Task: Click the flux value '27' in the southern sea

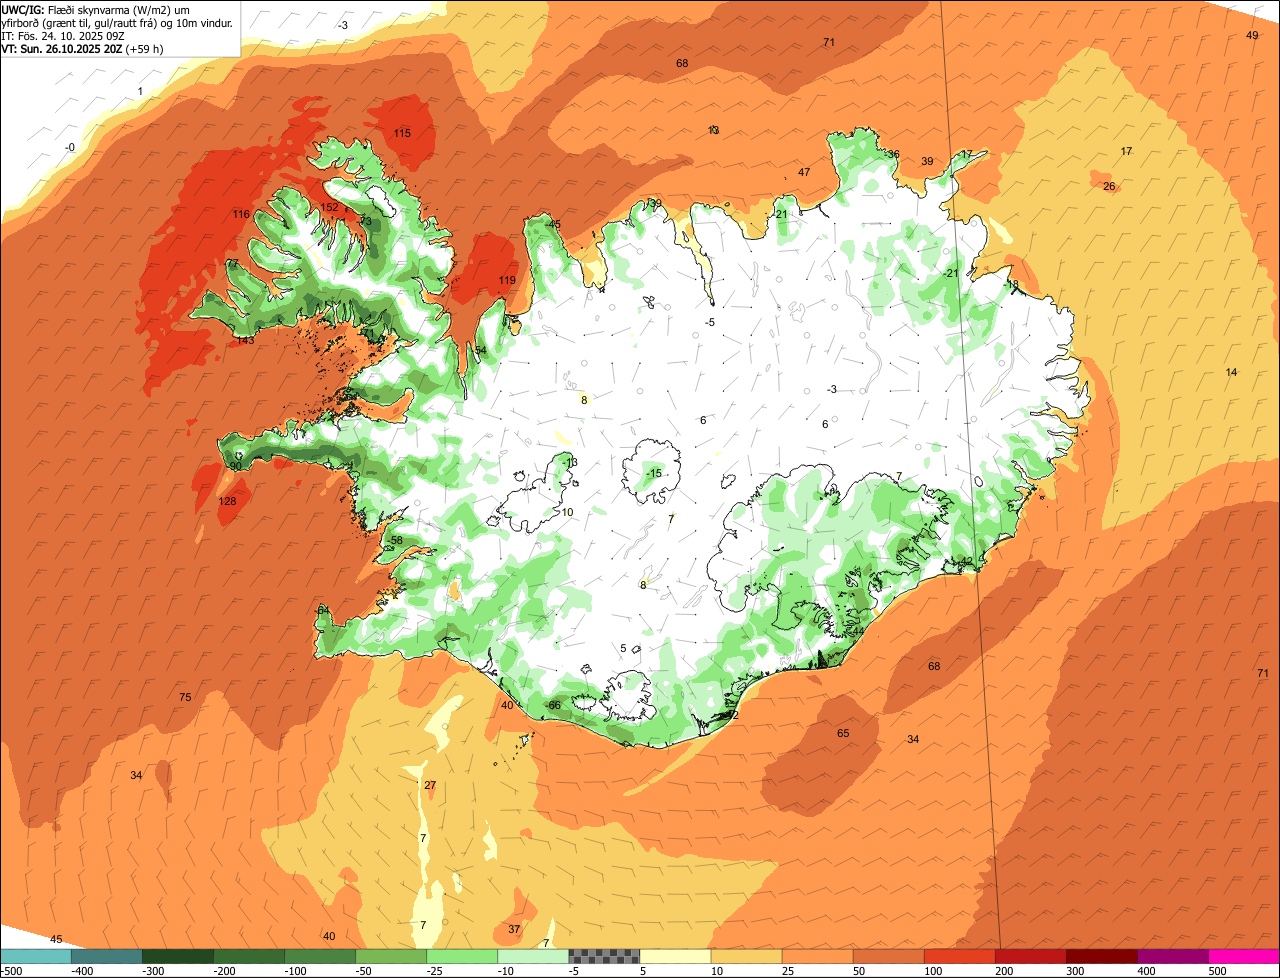Action: point(430,785)
